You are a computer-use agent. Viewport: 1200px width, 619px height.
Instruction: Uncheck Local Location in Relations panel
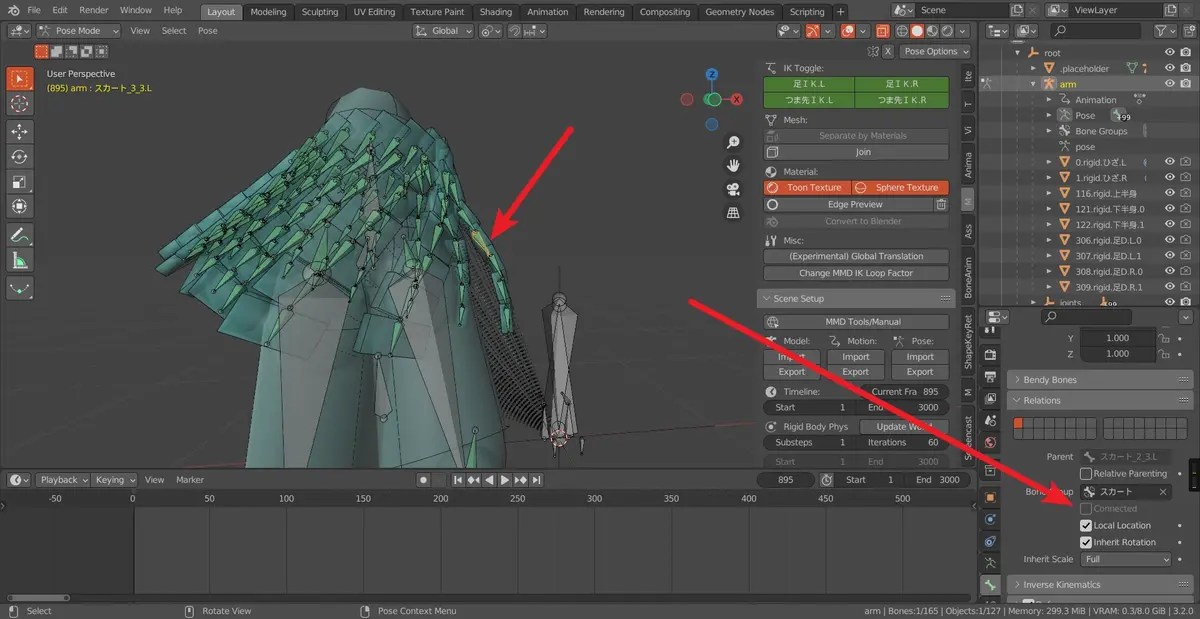(x=1085, y=525)
